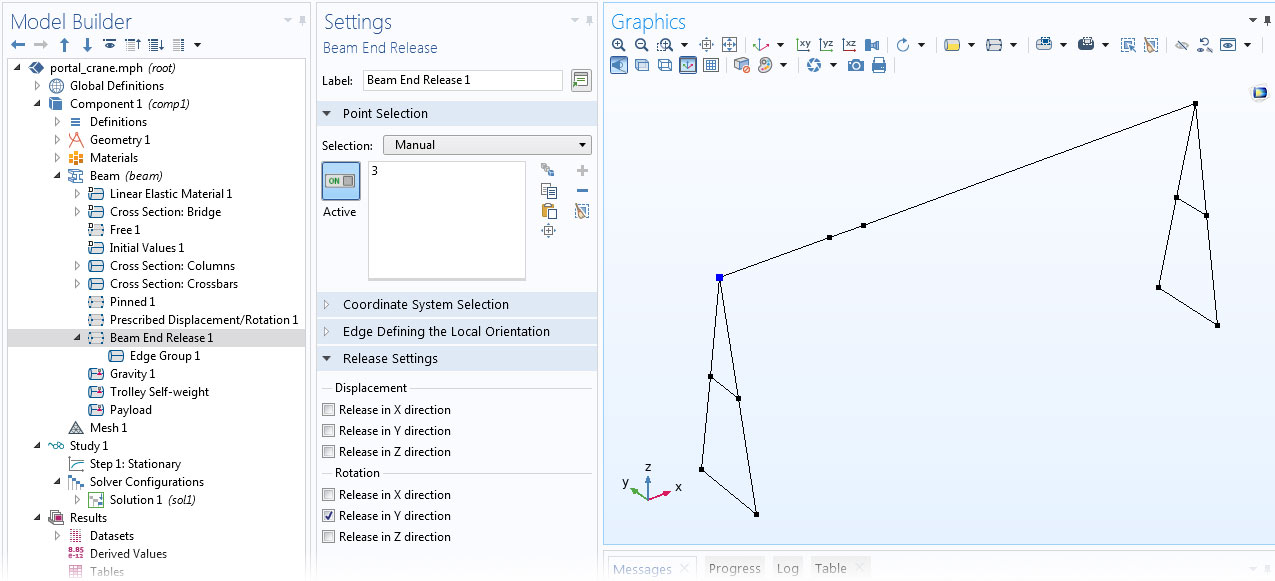Move up using the blue up arrow
Image resolution: width=1275 pixels, height=581 pixels.
point(64,45)
